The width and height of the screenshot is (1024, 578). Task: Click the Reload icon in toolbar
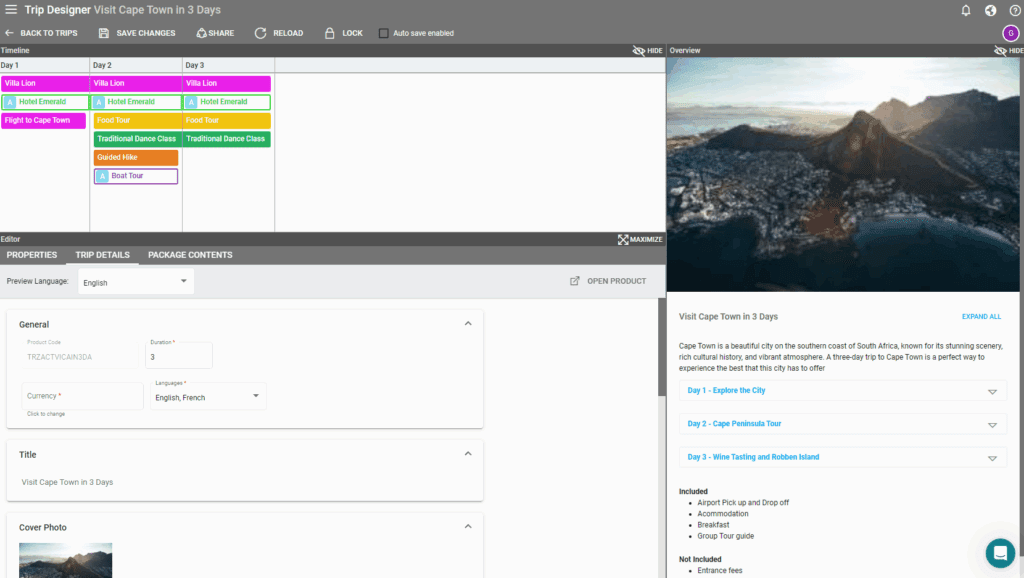pos(260,33)
